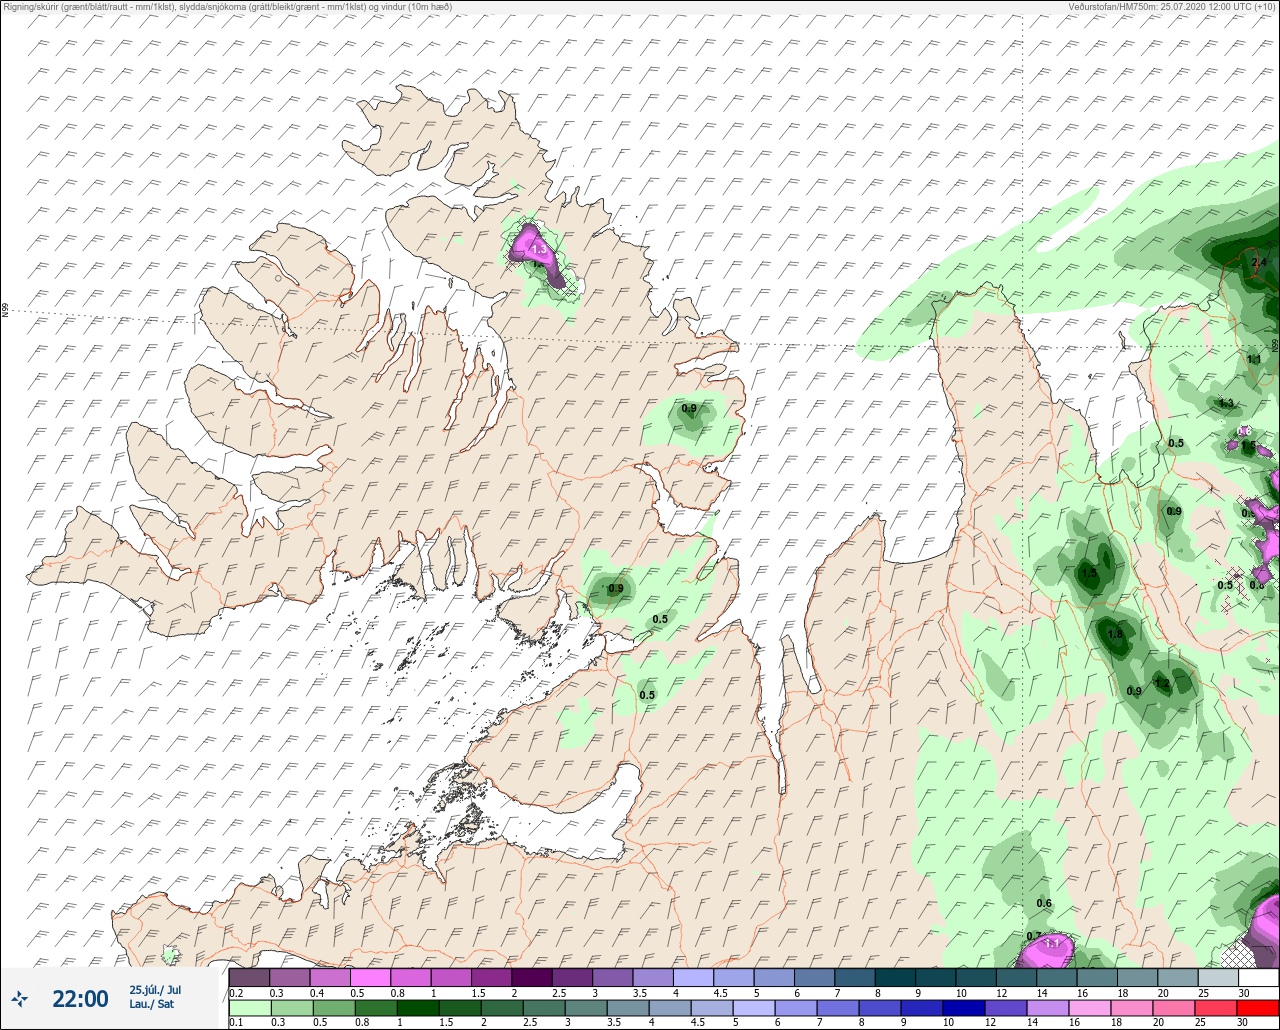Select upper legend swatch between 0.5 and 0.8
The image size is (1280, 1030).
(370, 977)
